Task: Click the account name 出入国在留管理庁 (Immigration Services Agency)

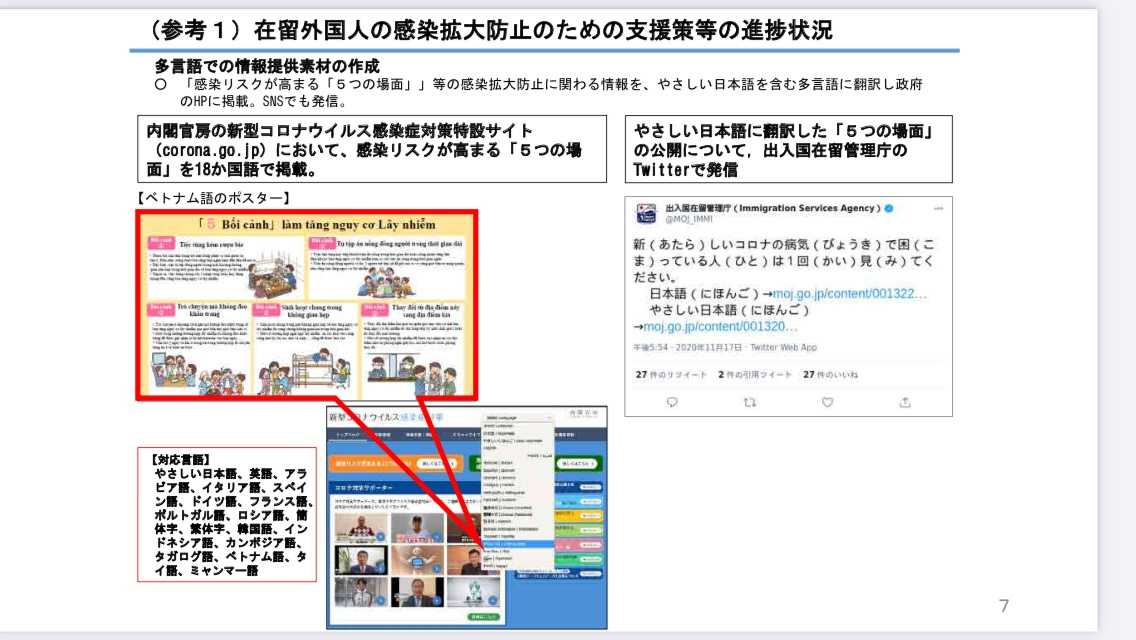Action: (x=773, y=208)
